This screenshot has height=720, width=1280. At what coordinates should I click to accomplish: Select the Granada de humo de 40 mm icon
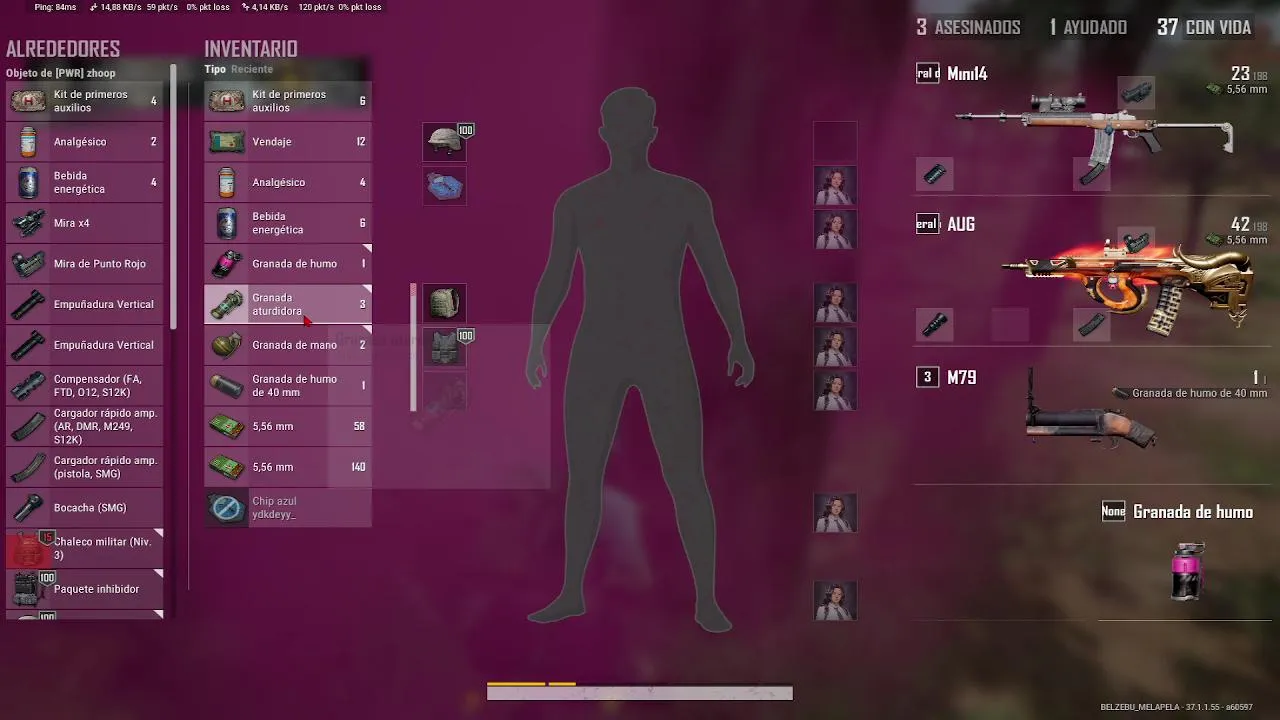tap(227, 386)
